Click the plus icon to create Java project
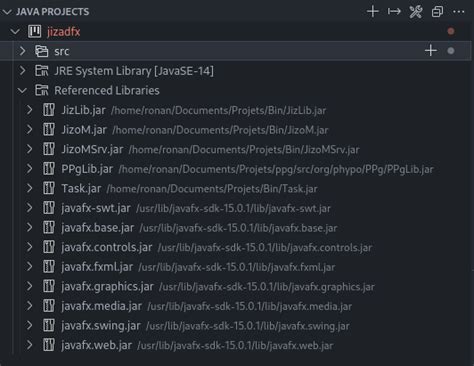This screenshot has width=474, height=366. pos(373,12)
